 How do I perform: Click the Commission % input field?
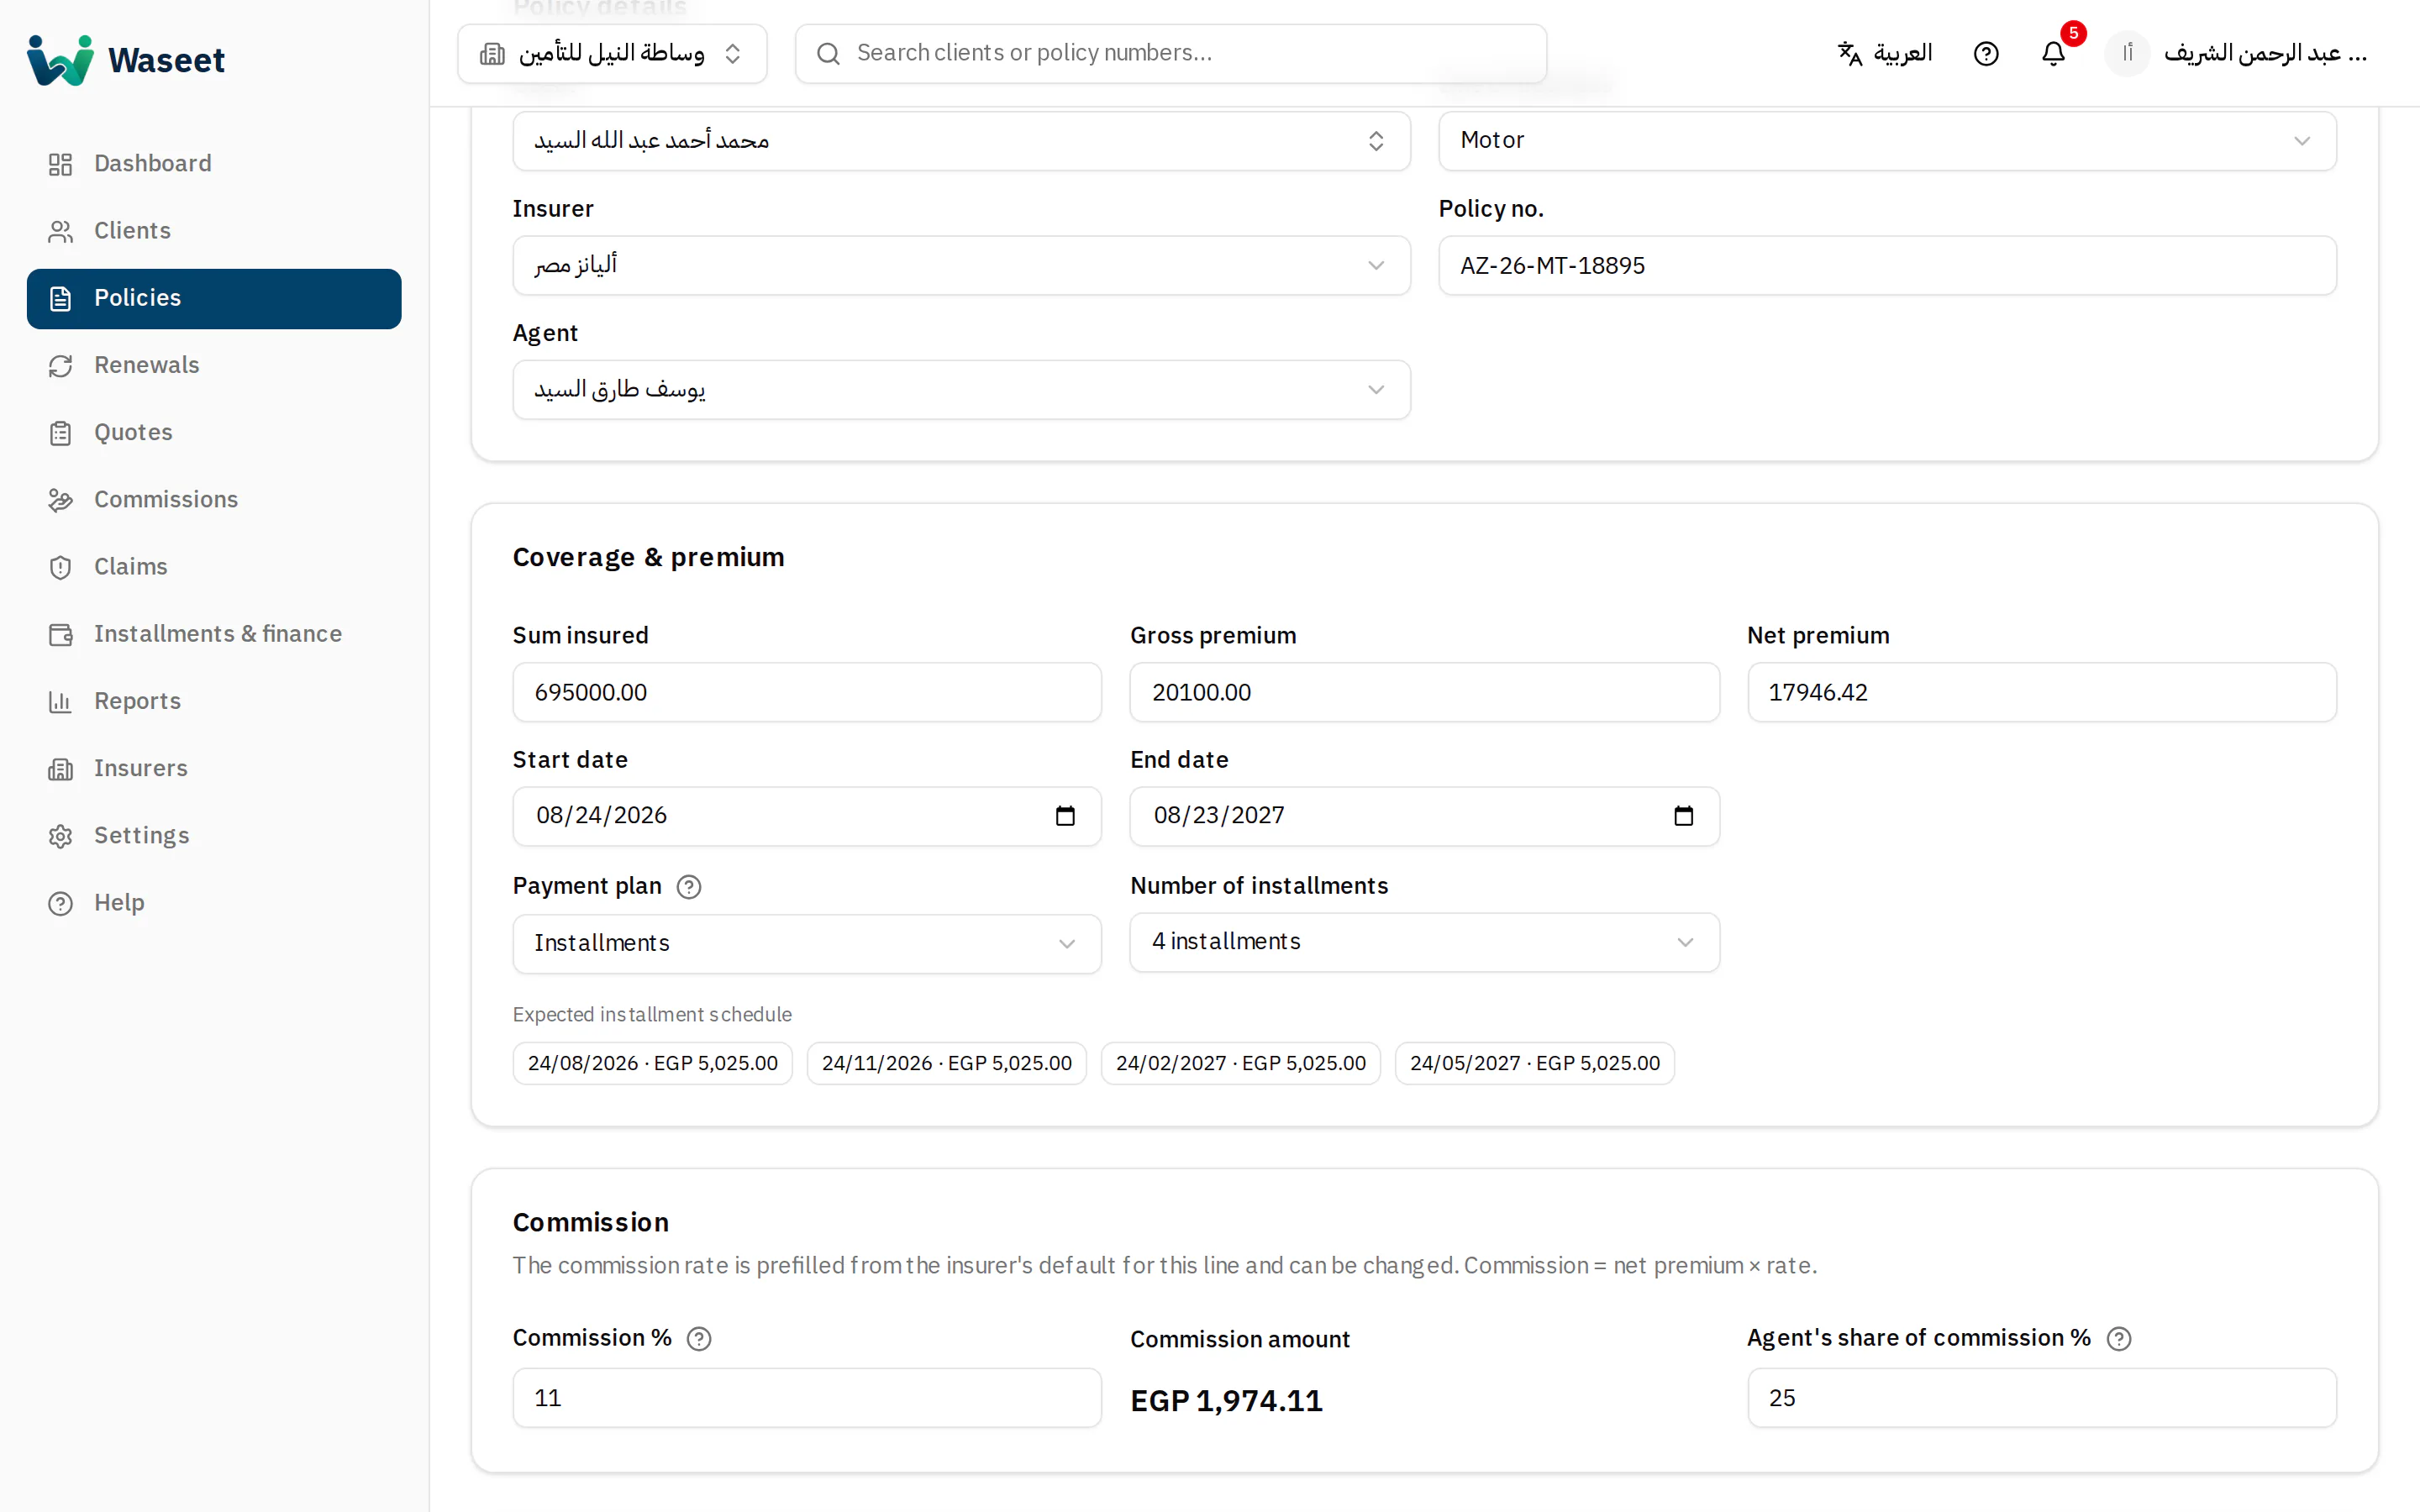click(807, 1398)
